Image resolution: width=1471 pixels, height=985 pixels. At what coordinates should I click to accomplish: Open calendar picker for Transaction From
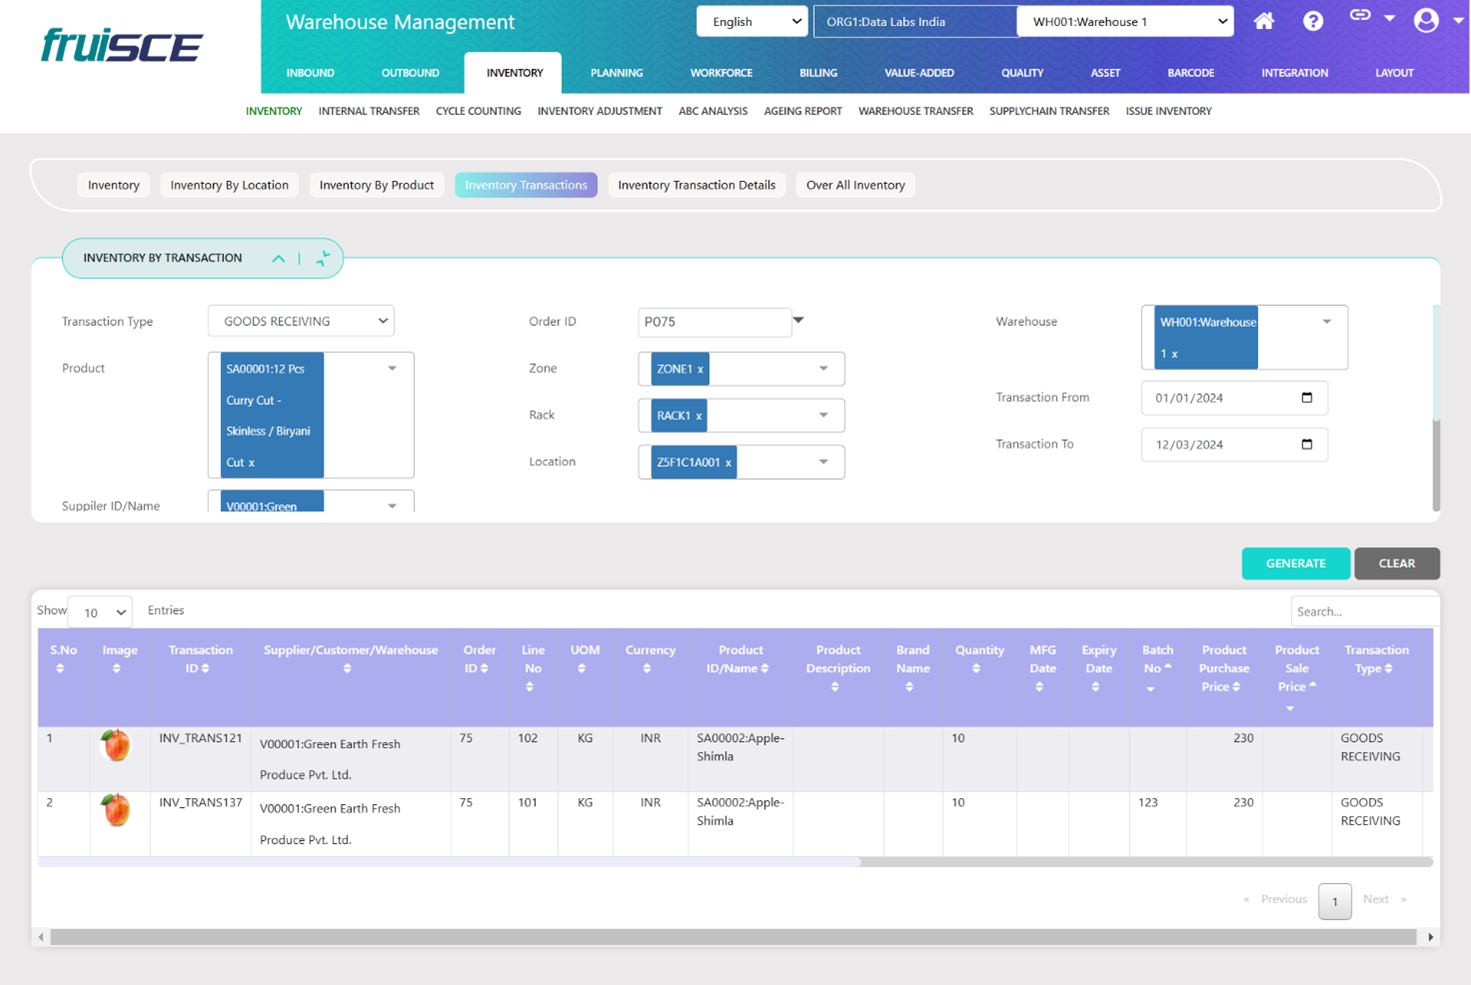[x=1306, y=397]
